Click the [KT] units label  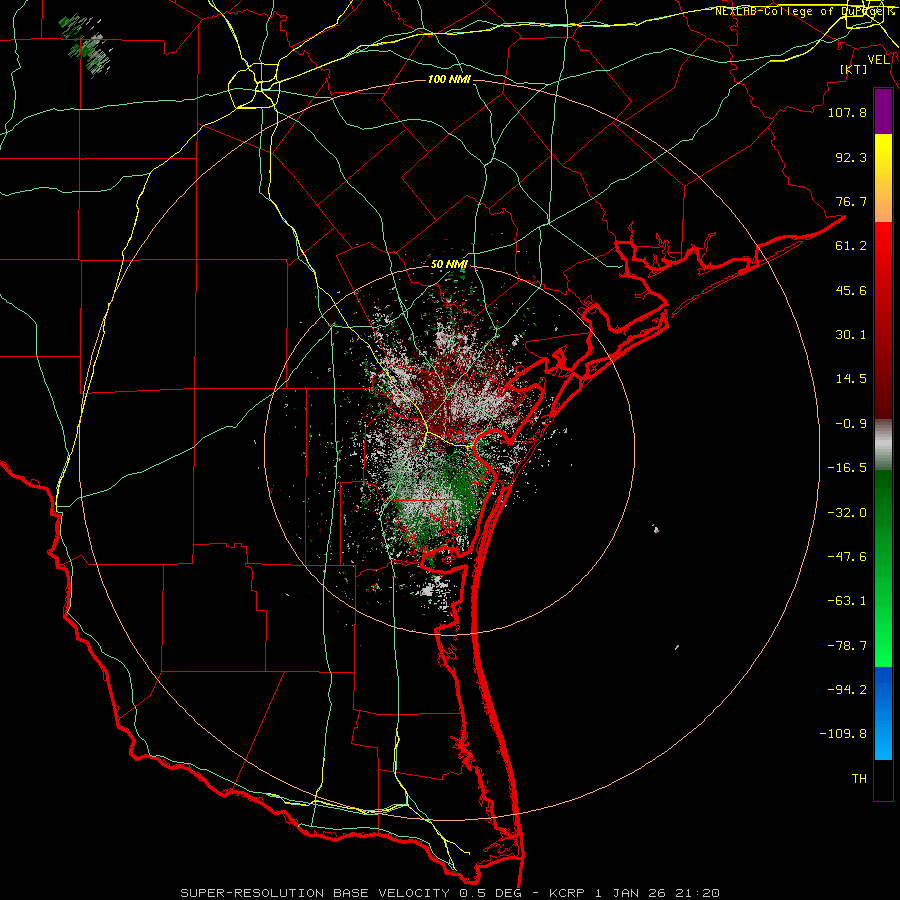pyautogui.click(x=854, y=69)
